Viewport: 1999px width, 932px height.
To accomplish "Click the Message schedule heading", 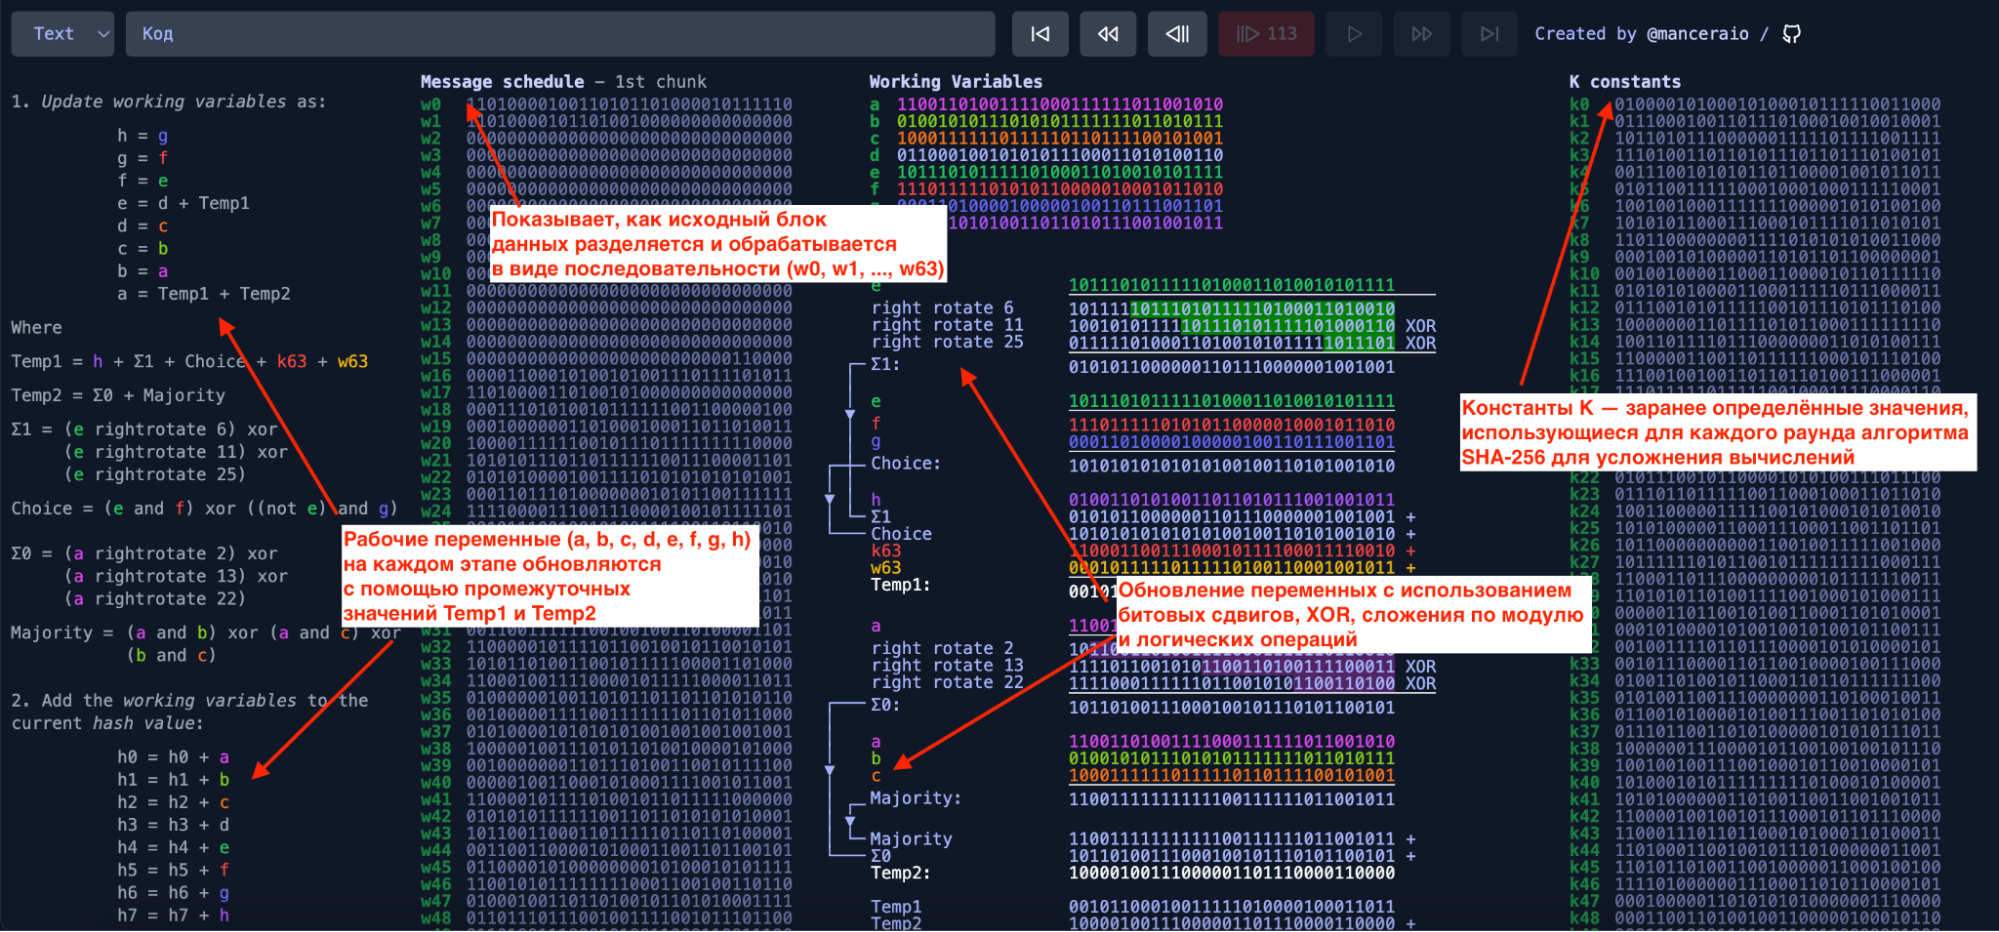I will (x=502, y=82).
